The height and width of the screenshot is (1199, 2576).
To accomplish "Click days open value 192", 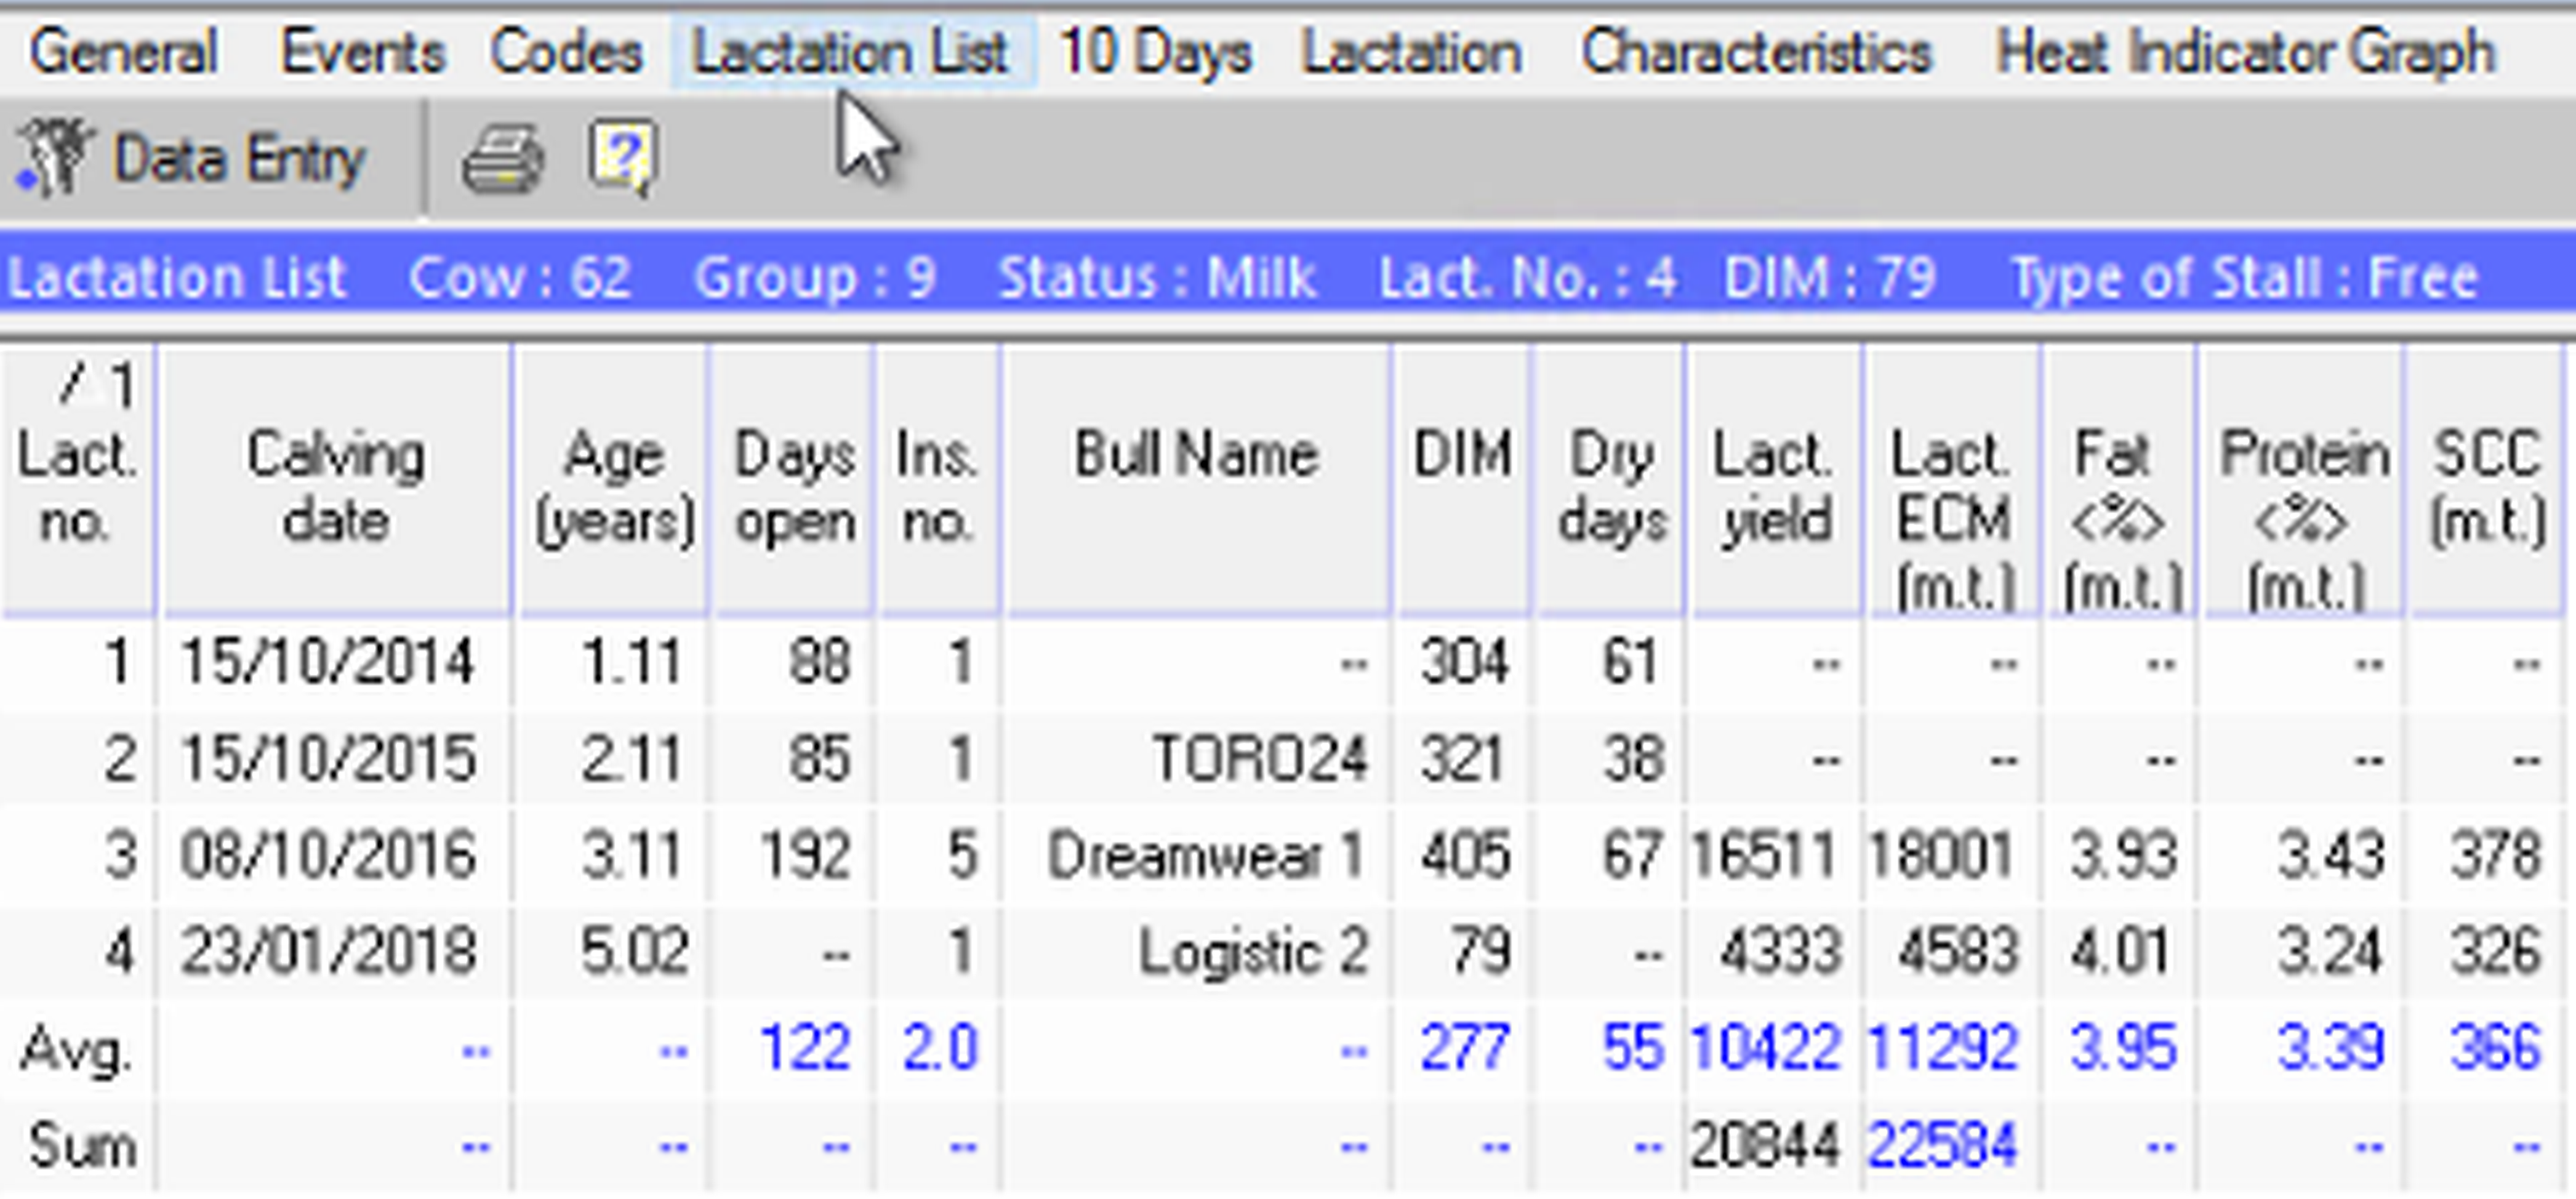I will pos(806,856).
